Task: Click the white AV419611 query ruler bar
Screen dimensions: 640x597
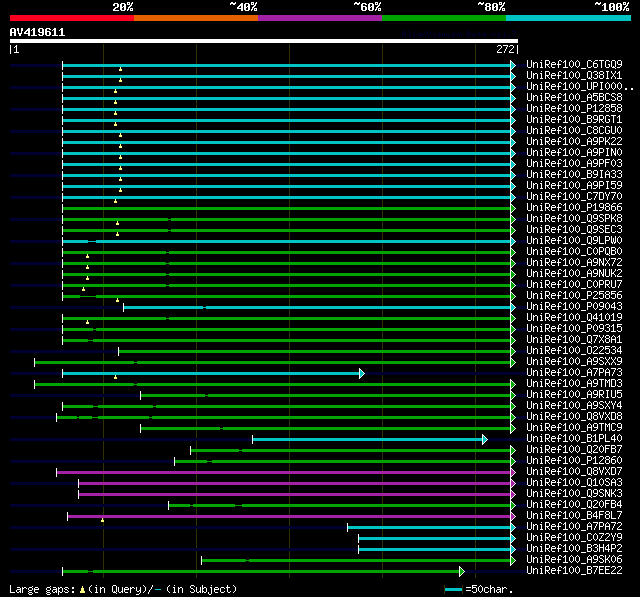Action: coord(264,41)
